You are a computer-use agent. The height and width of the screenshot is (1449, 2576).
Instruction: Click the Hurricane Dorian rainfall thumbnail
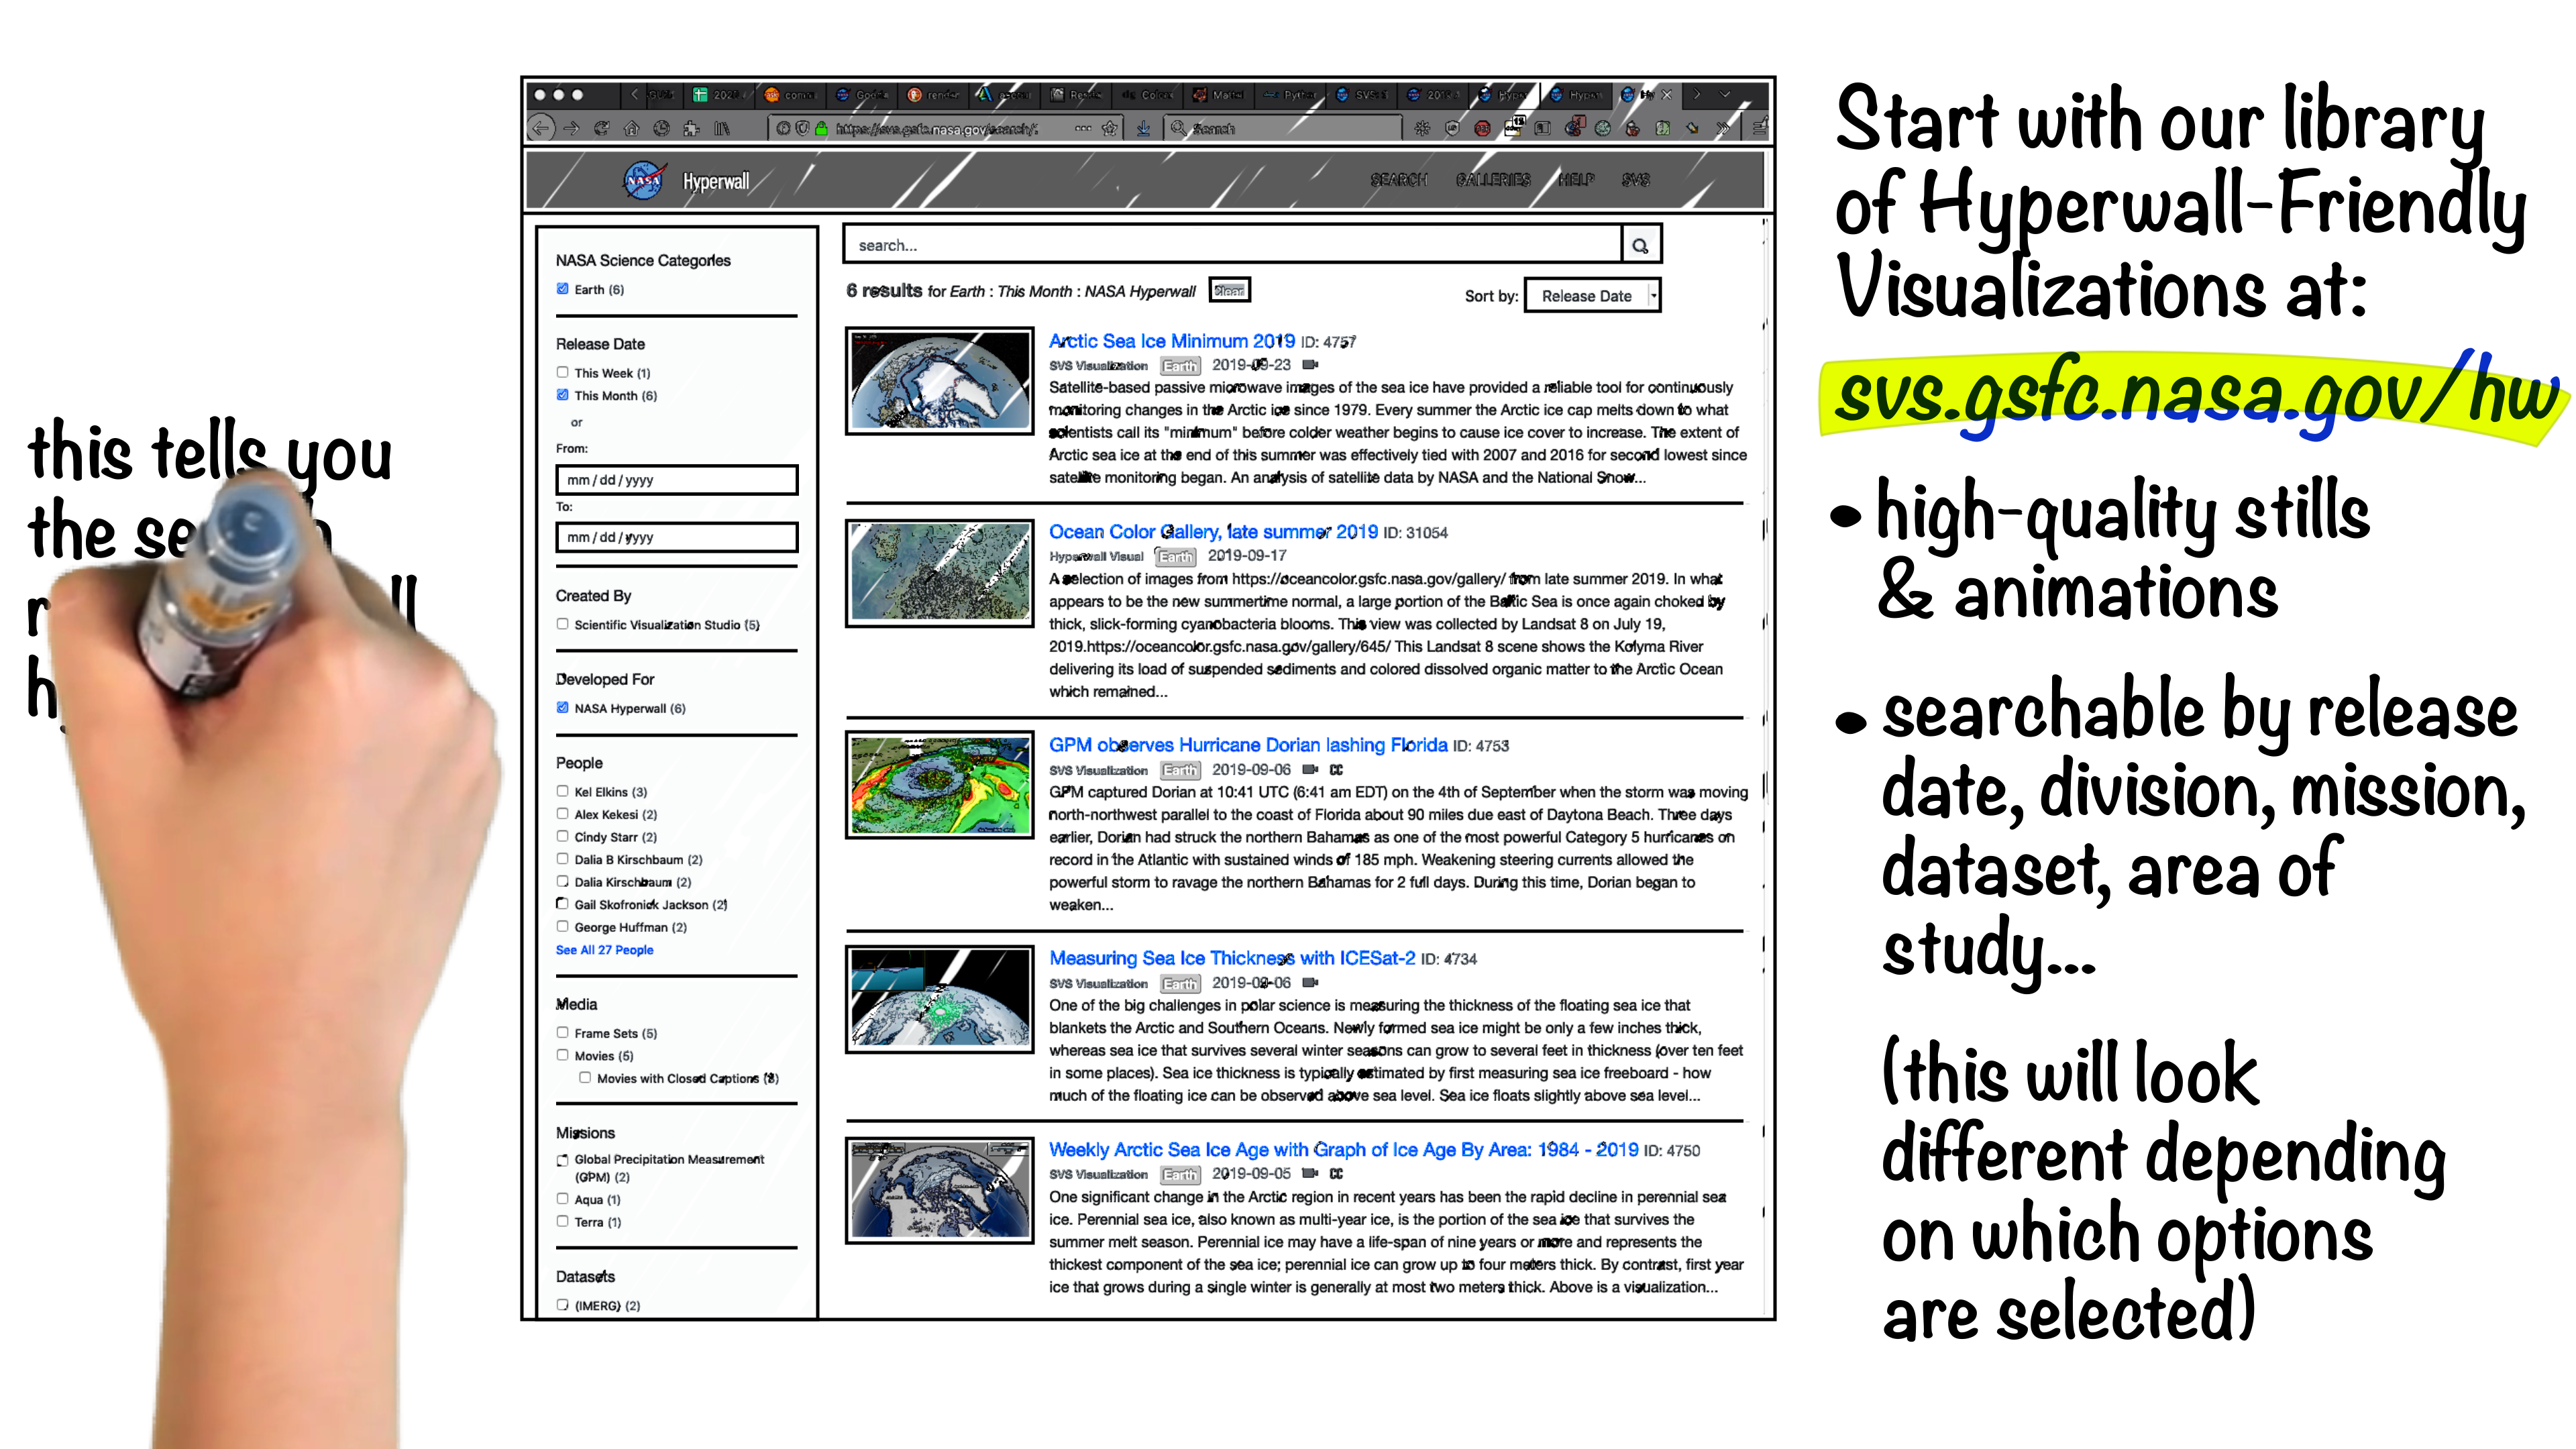click(x=939, y=785)
